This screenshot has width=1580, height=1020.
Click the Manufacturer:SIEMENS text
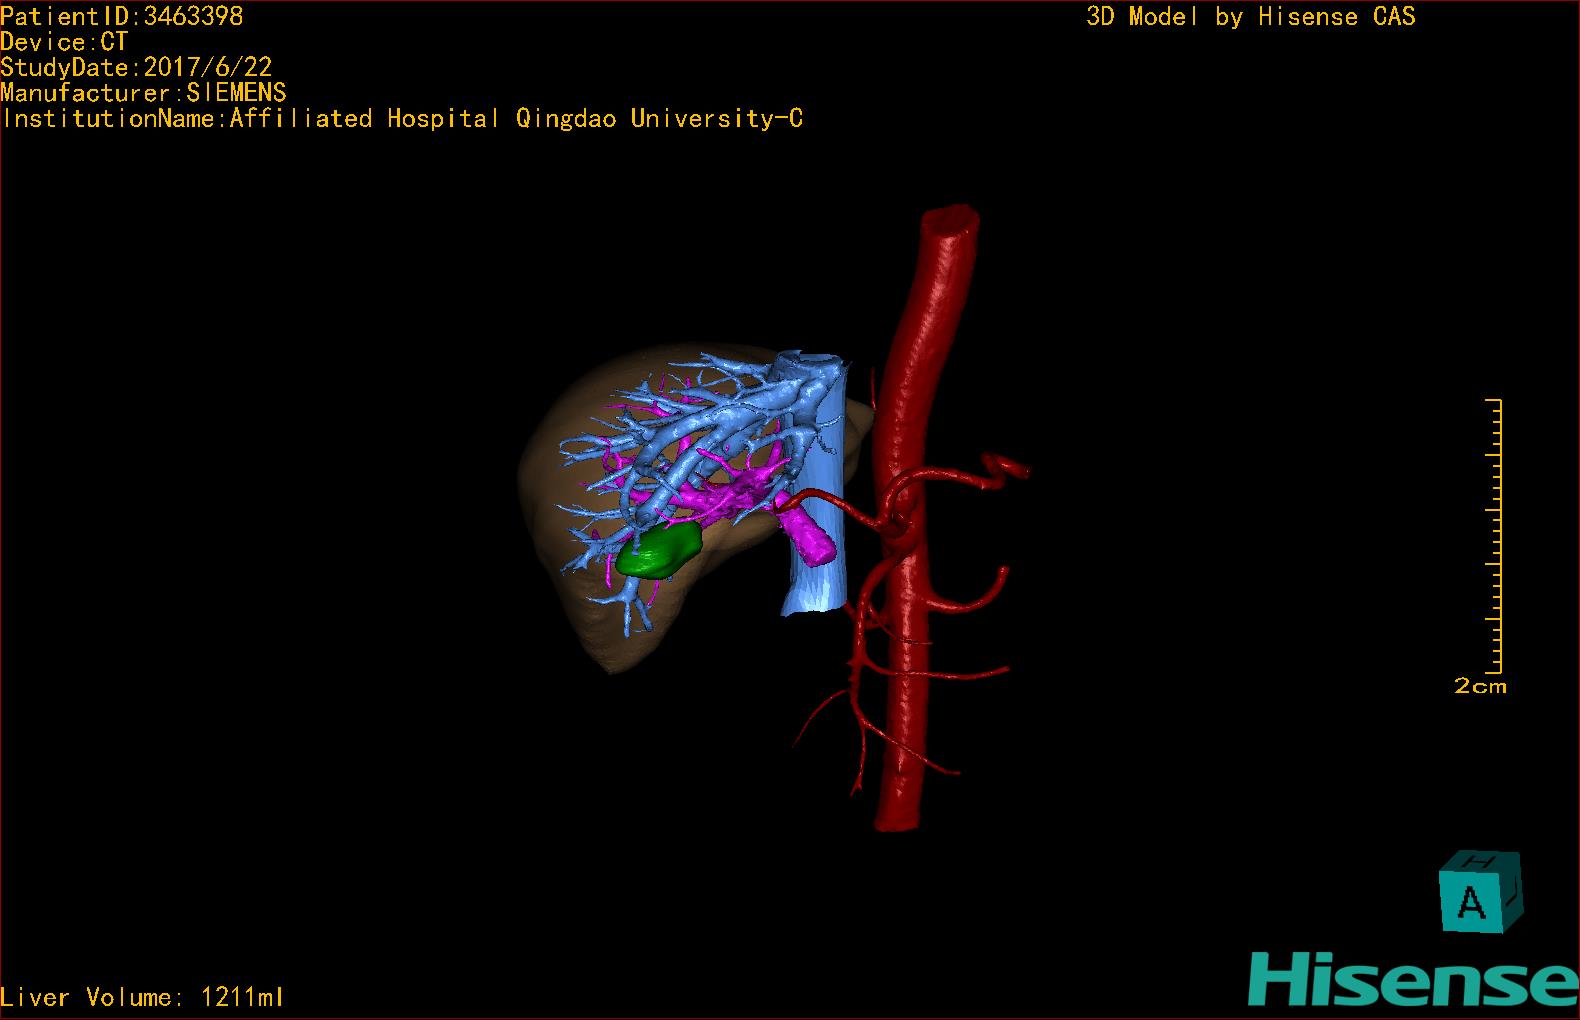[143, 93]
